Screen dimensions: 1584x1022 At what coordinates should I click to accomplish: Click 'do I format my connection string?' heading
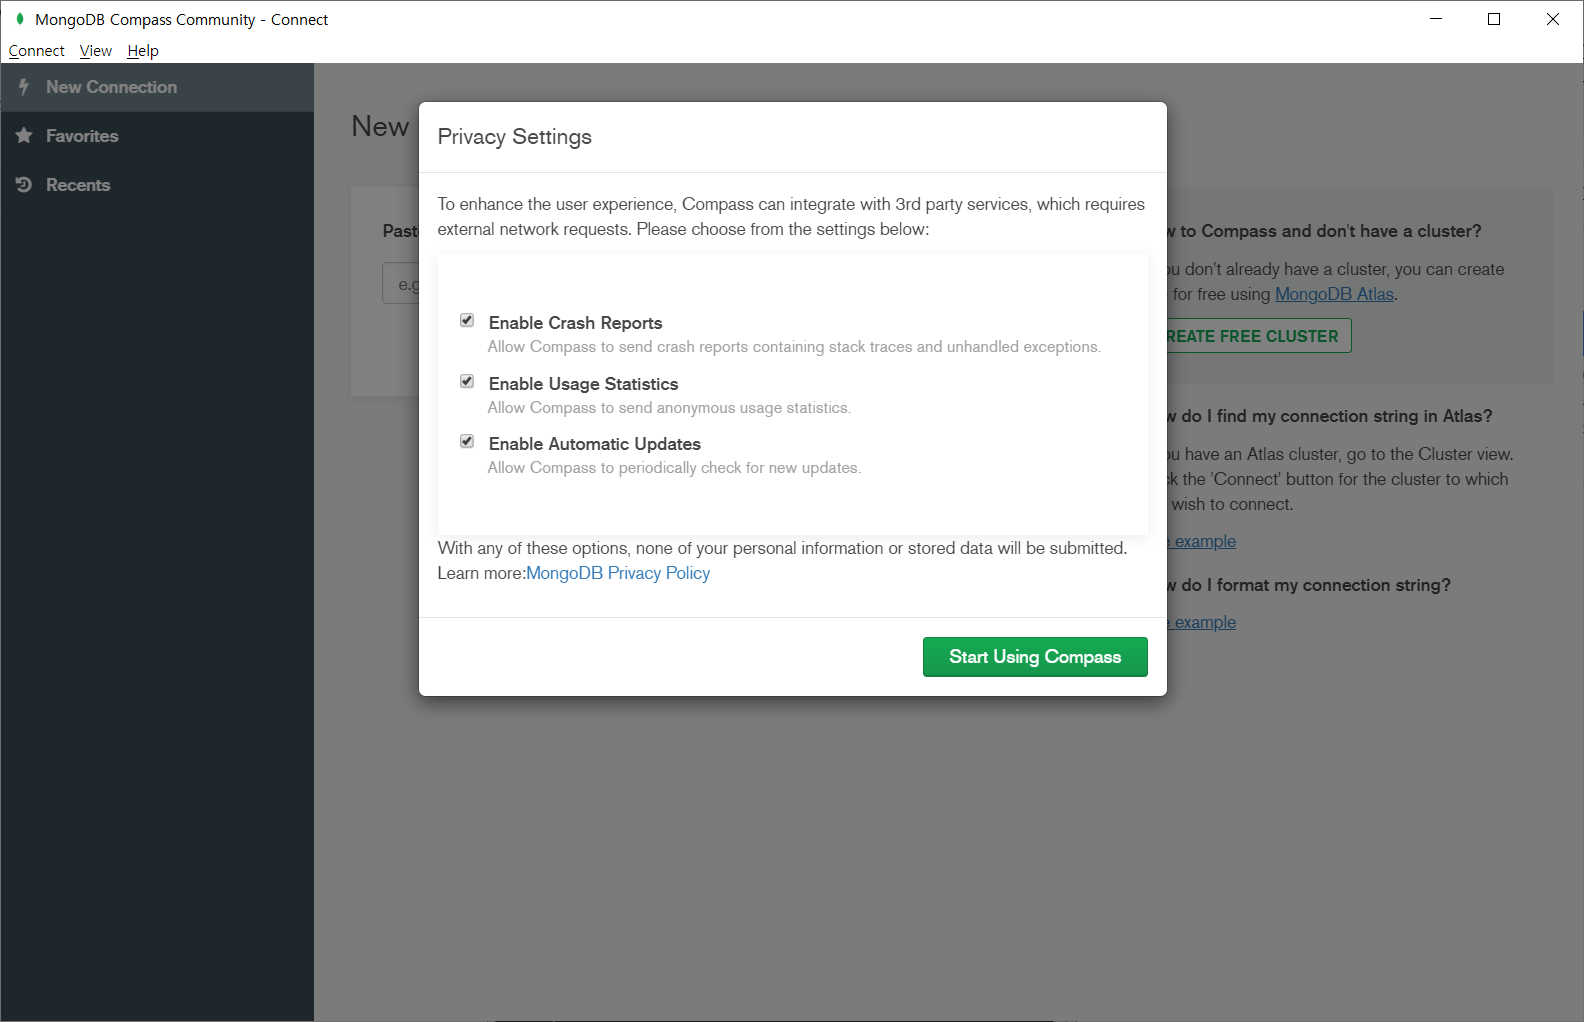pyautogui.click(x=1309, y=585)
